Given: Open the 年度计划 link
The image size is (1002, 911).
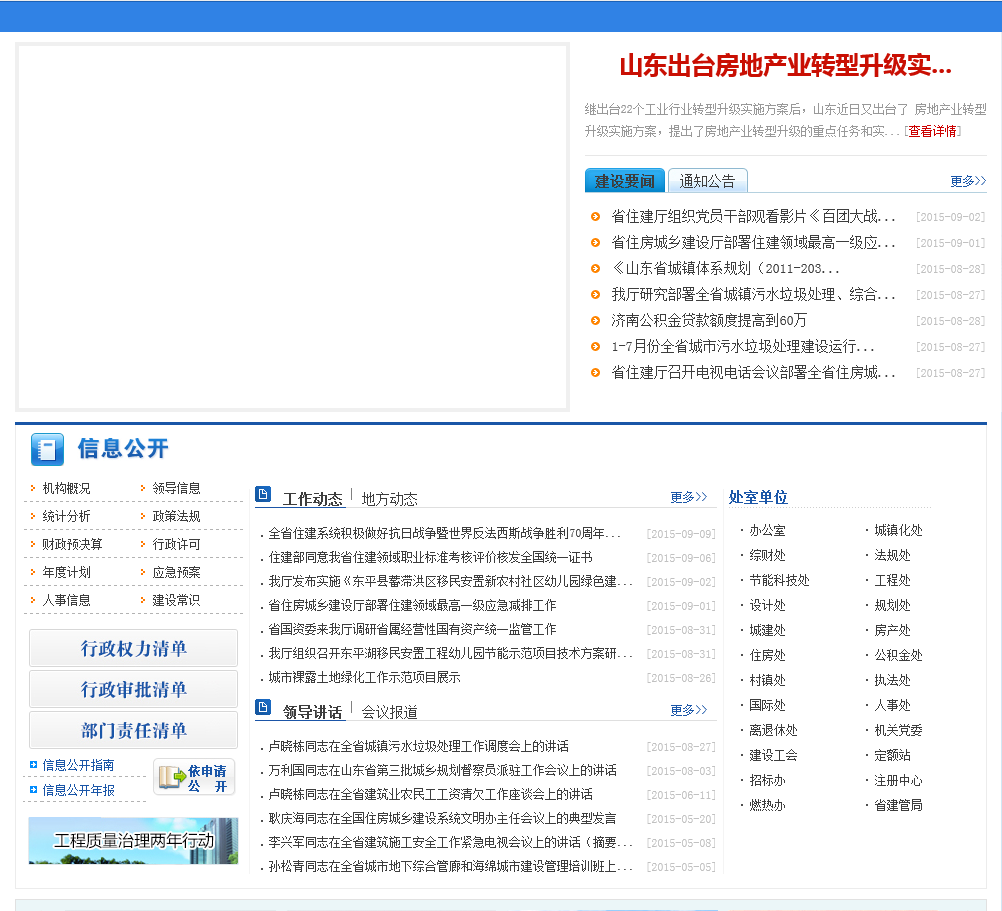Looking at the screenshot, I should [x=66, y=572].
